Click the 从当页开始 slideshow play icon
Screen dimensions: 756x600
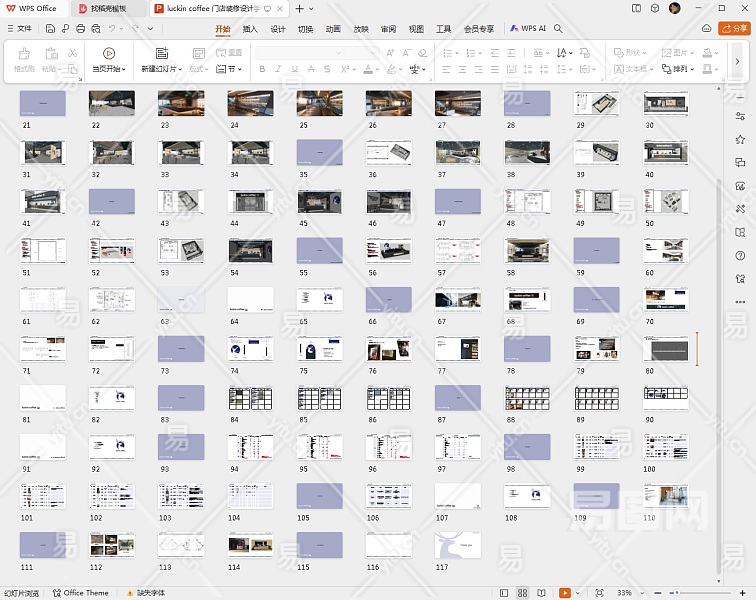point(109,53)
